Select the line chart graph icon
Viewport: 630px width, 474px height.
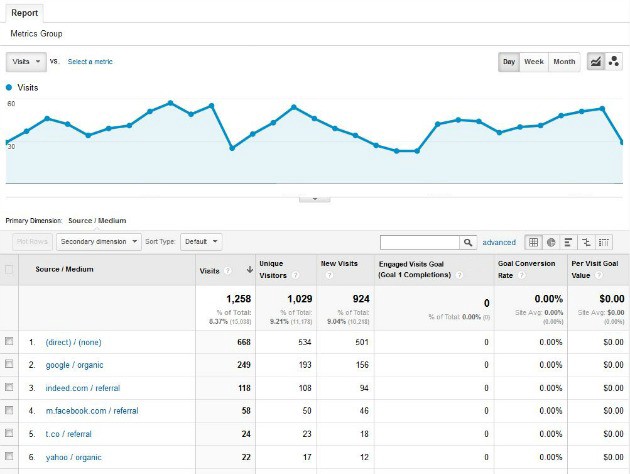pyautogui.click(x=597, y=62)
